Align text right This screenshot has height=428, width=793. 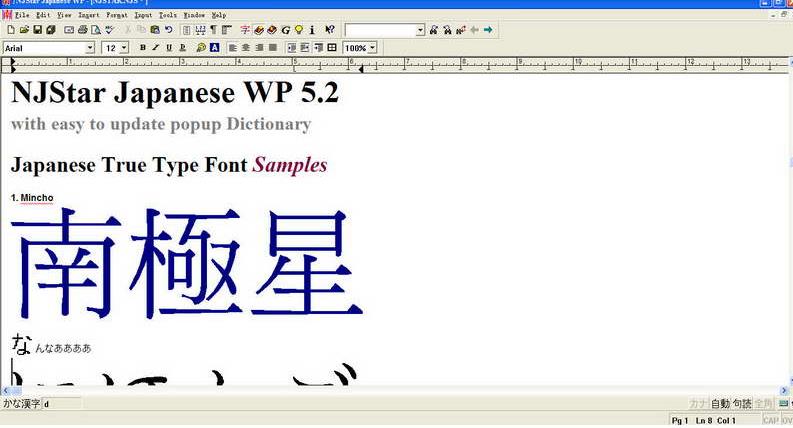(259, 48)
